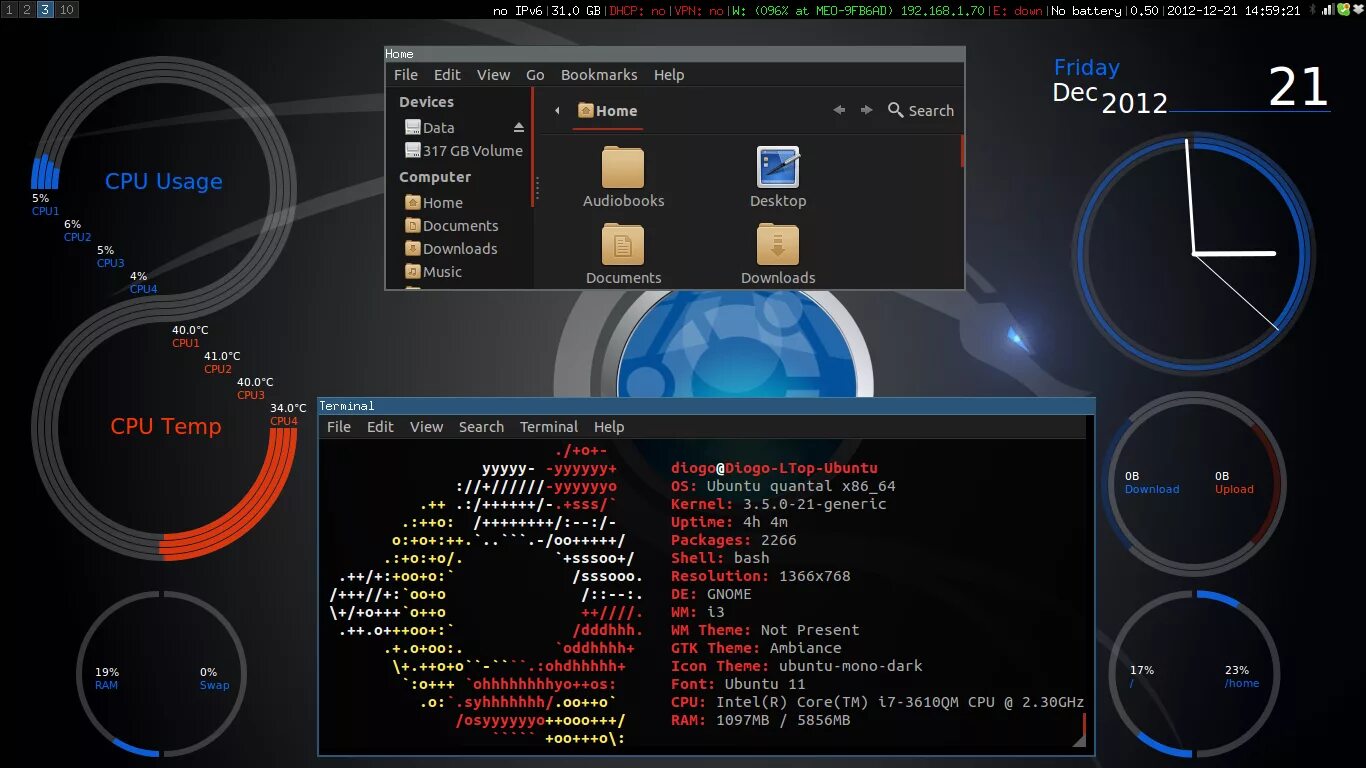The width and height of the screenshot is (1366, 768).
Task: Click the '31.0 GB' disk status entry
Action: 577,11
